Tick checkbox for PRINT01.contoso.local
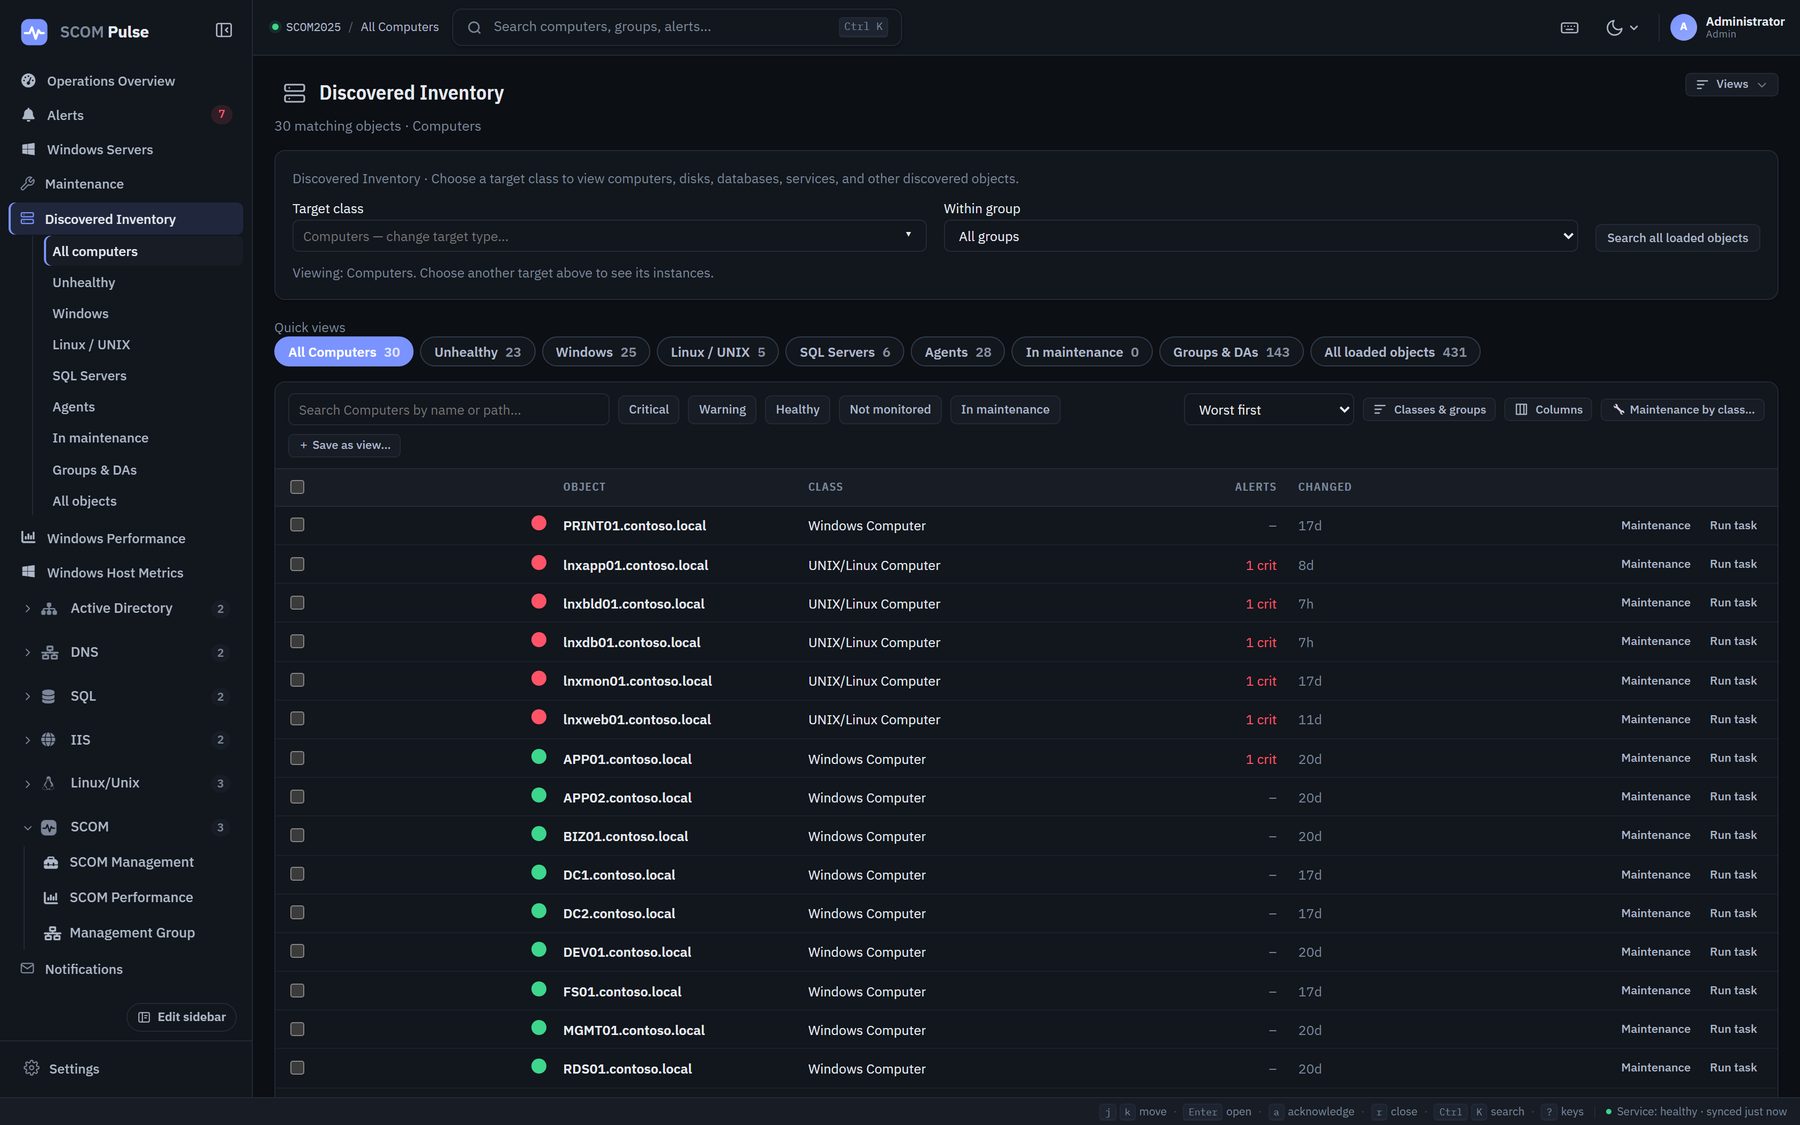 [297, 525]
